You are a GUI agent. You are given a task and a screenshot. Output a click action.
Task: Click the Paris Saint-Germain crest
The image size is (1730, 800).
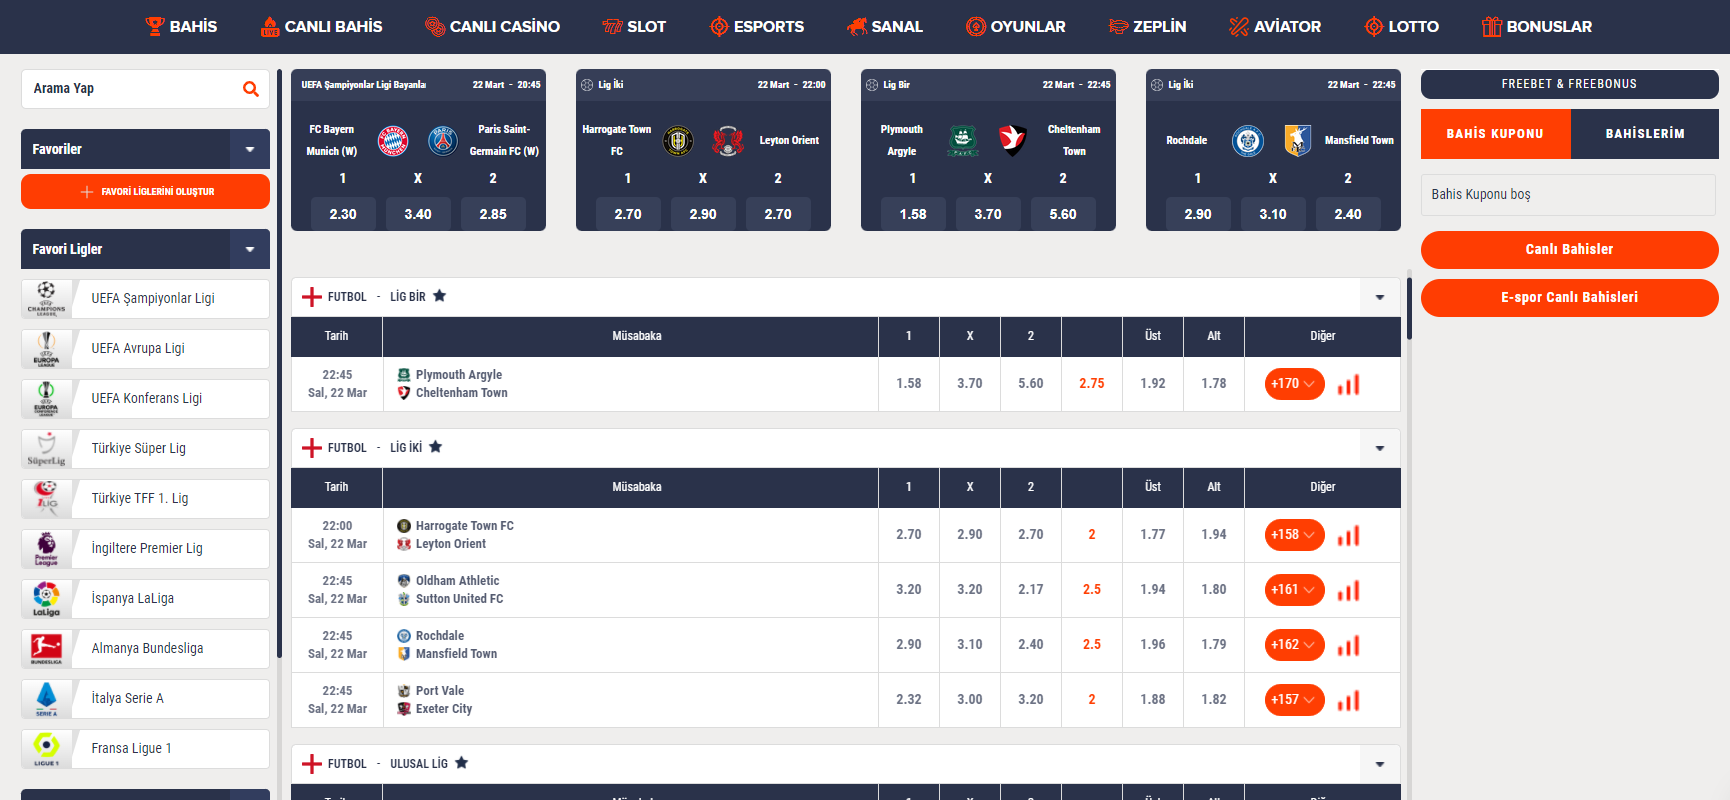pos(443,141)
